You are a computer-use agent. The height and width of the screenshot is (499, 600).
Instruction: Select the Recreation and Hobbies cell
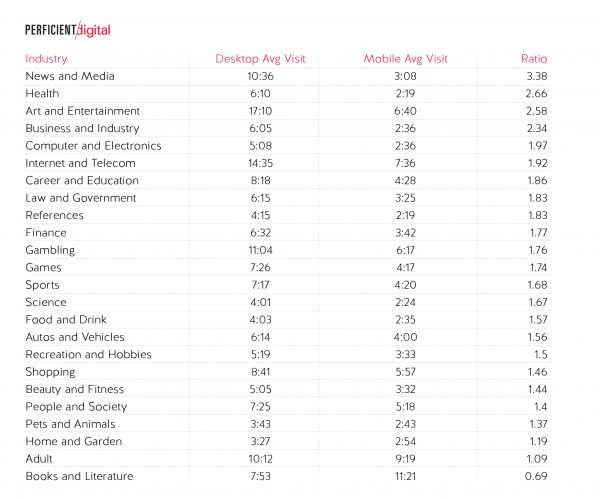coord(88,354)
